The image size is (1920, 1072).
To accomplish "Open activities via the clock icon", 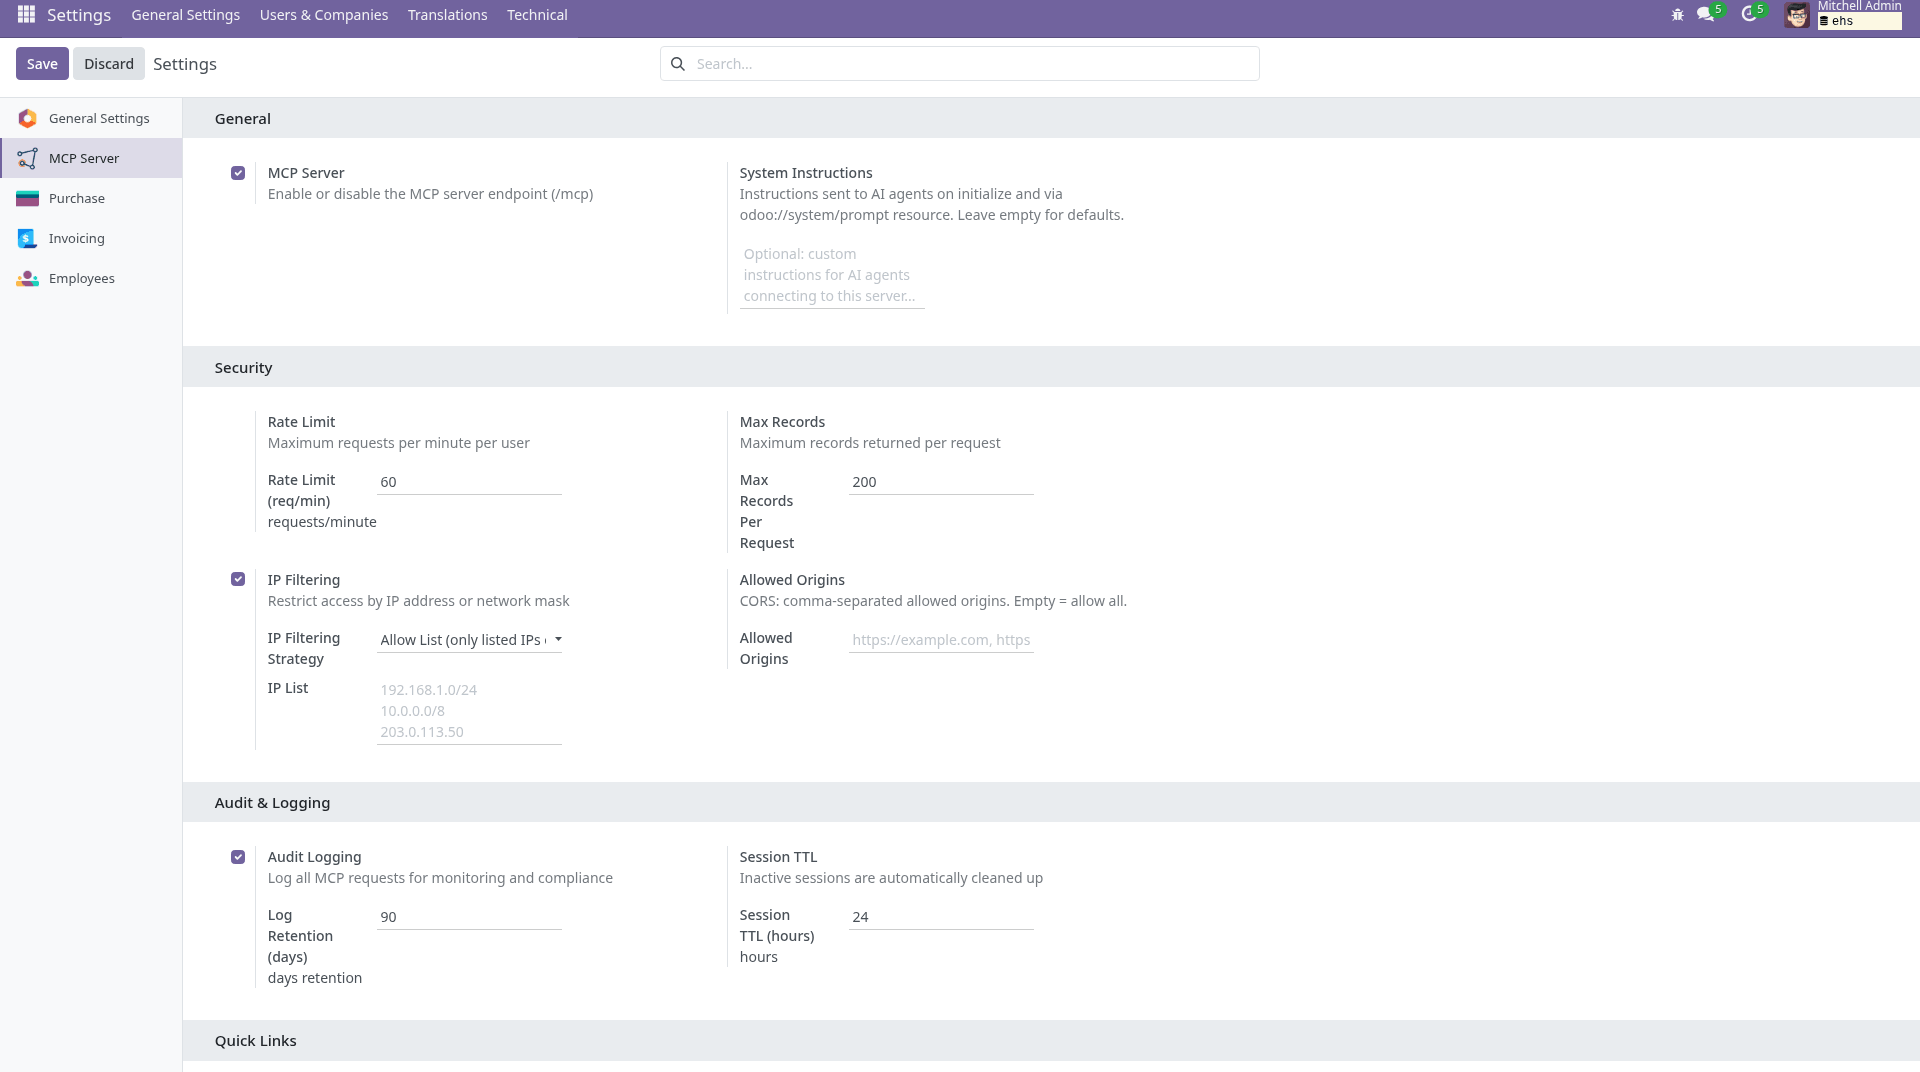I will coord(1750,15).
